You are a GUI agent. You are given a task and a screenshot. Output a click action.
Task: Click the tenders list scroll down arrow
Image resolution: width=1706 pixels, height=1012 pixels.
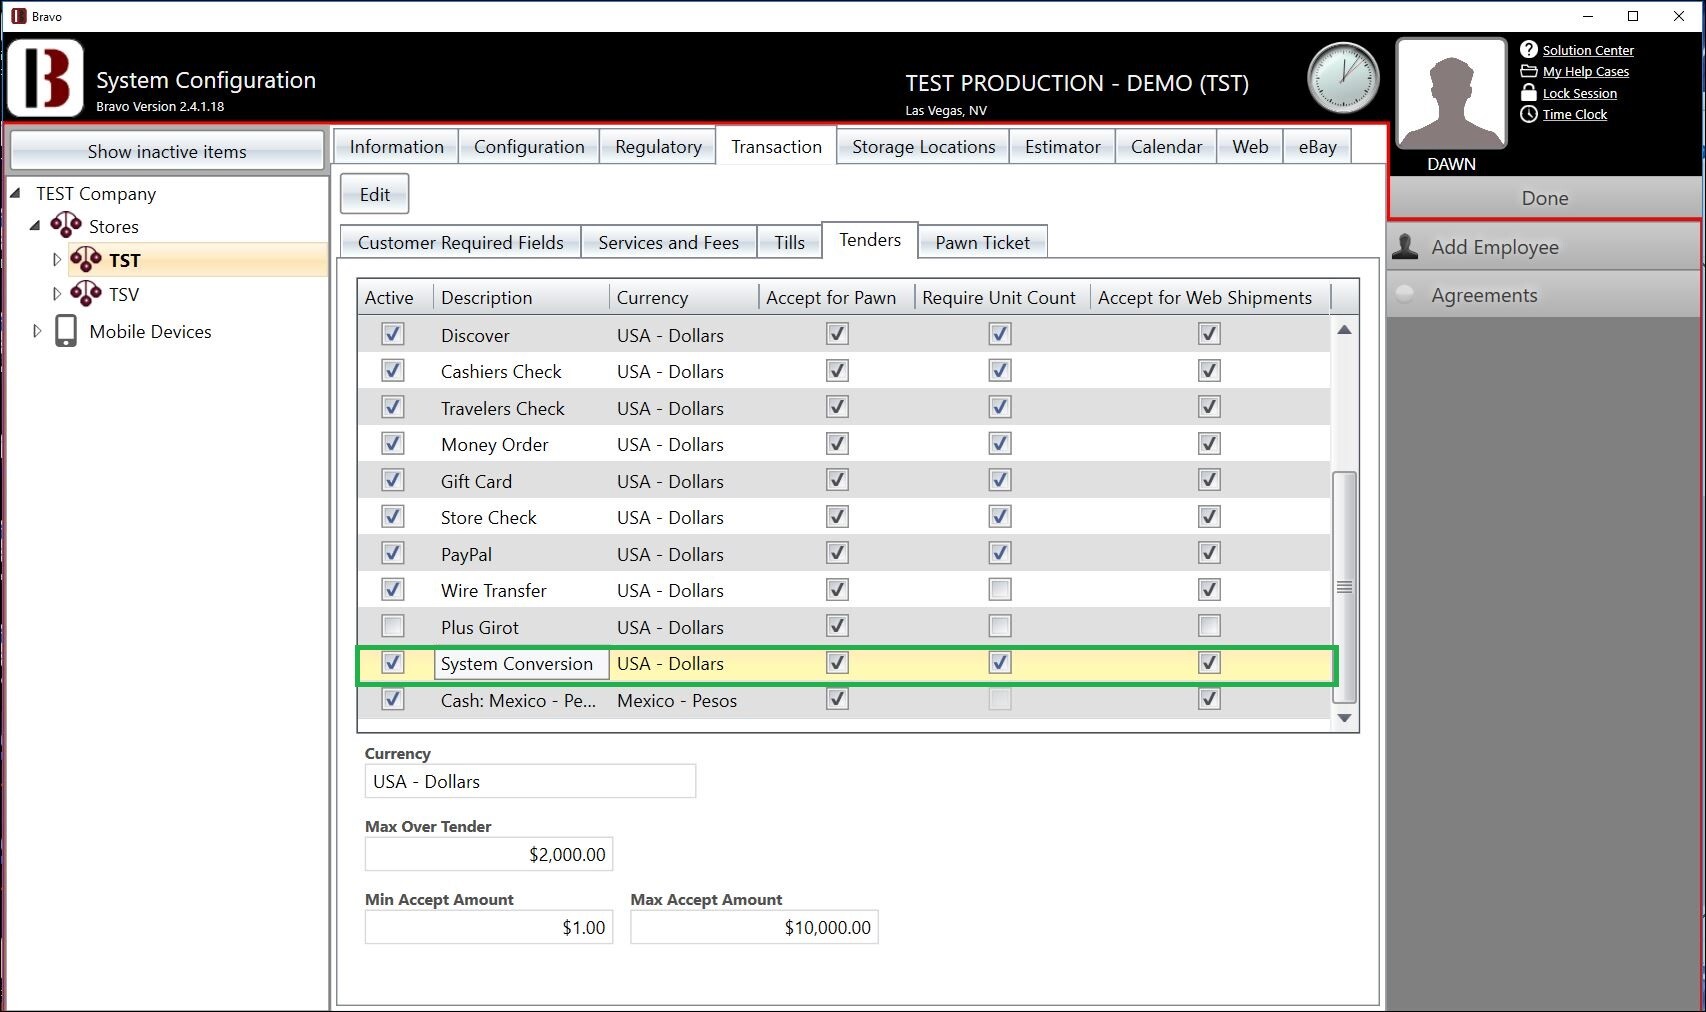[x=1344, y=718]
